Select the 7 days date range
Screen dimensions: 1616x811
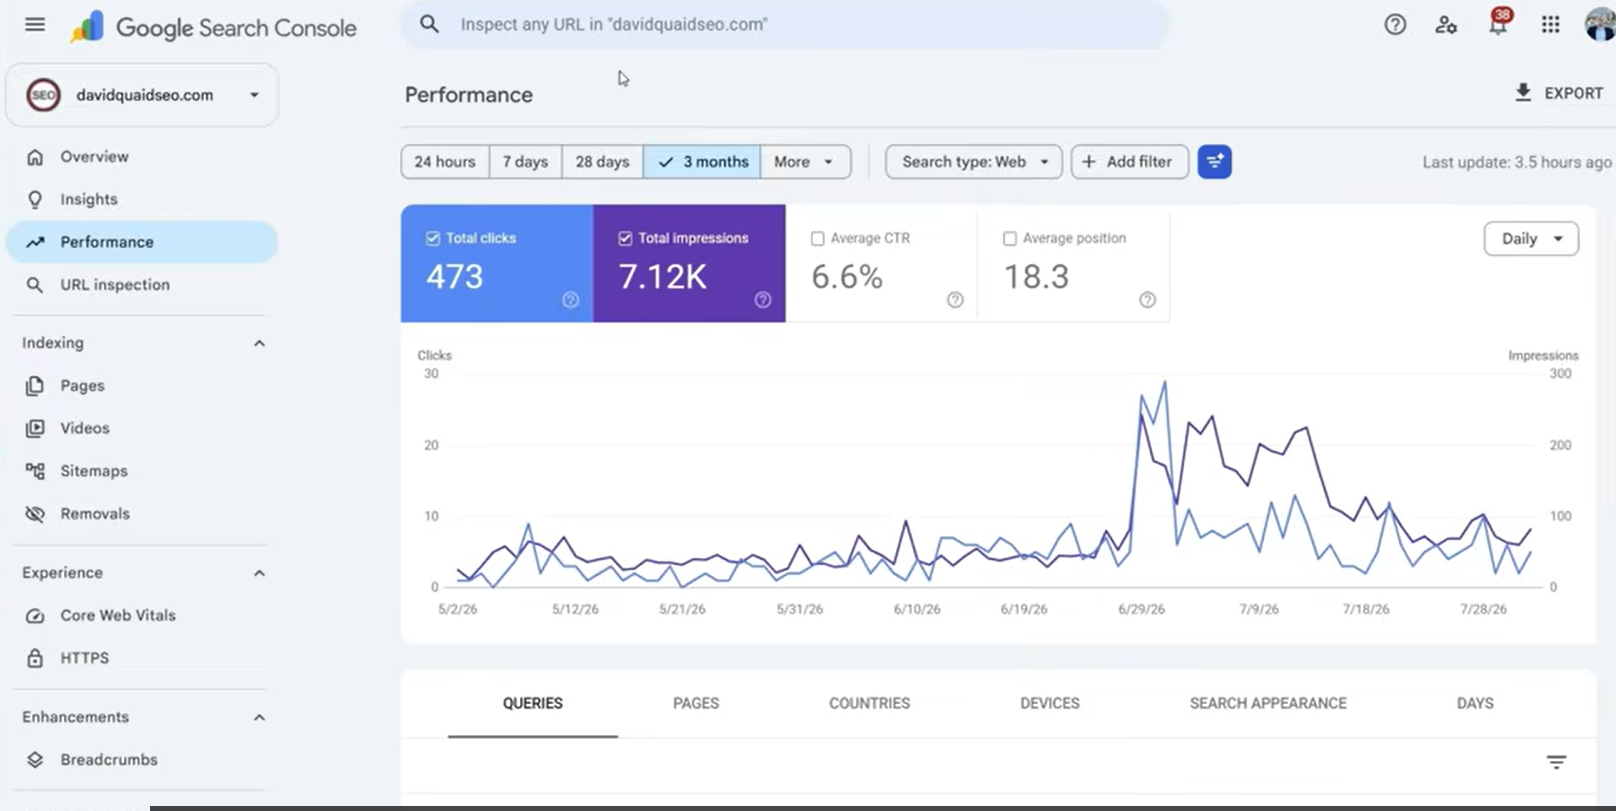(525, 162)
